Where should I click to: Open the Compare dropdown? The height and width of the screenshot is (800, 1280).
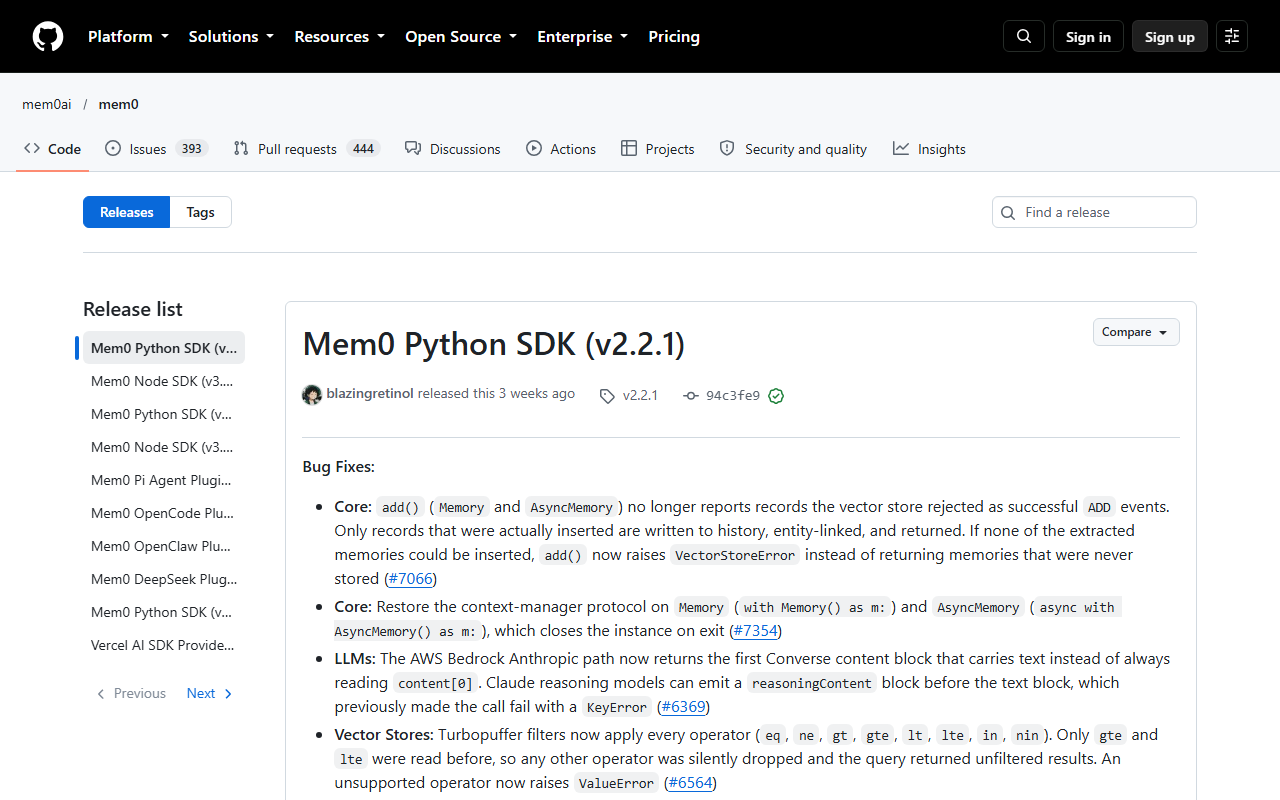pos(1136,332)
